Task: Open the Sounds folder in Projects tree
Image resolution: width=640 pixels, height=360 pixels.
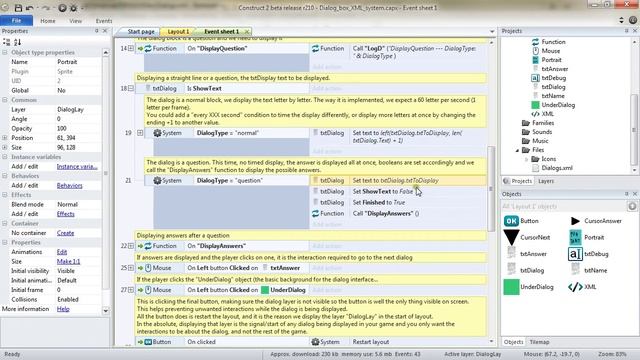Action: click(x=542, y=132)
